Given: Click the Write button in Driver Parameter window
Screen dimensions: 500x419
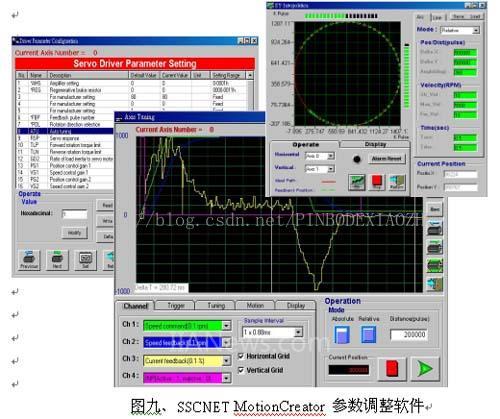Looking at the screenshot, I should click(105, 221).
